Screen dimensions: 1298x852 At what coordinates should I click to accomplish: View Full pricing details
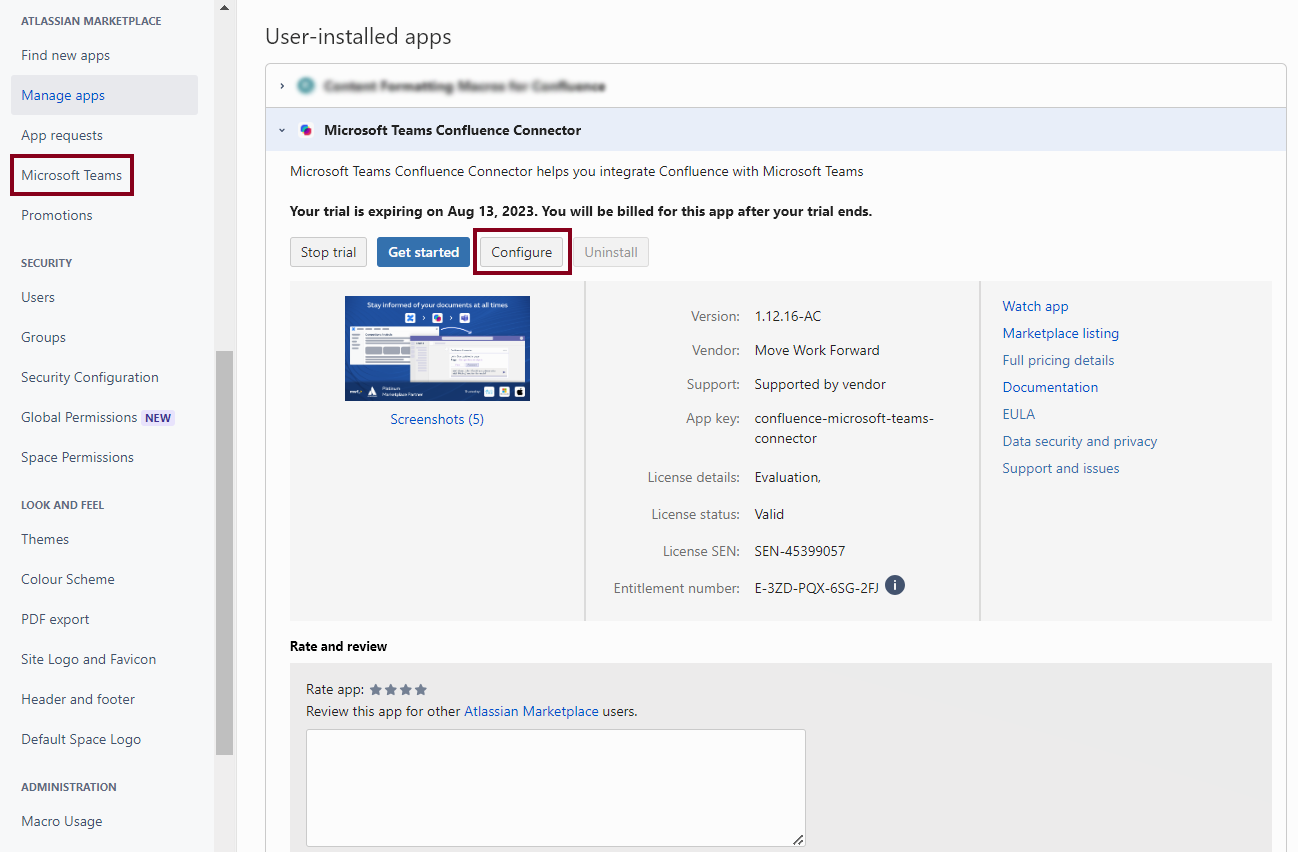[x=1058, y=360]
